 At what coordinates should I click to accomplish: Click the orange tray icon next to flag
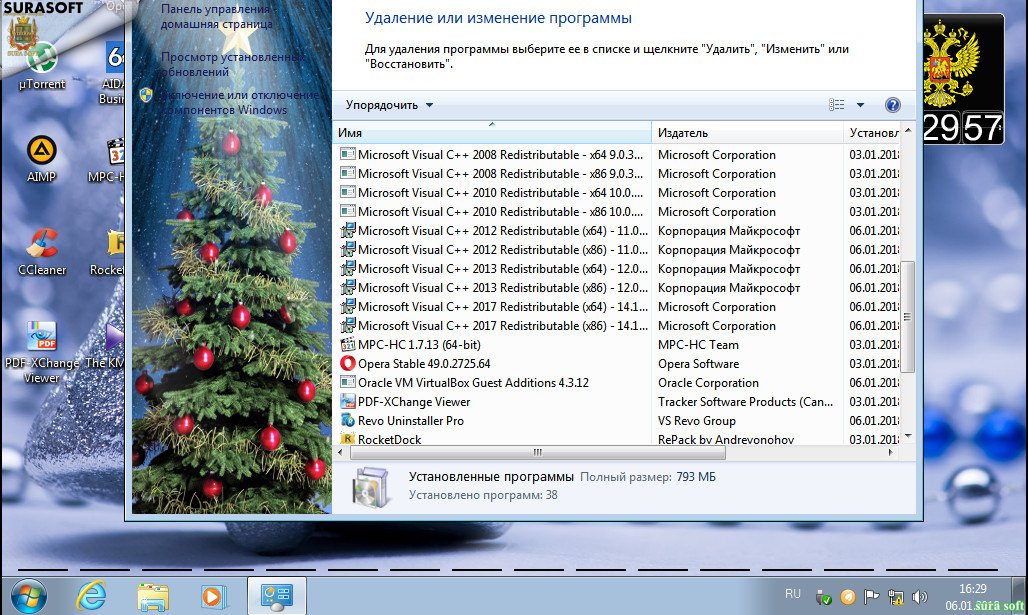tap(848, 597)
